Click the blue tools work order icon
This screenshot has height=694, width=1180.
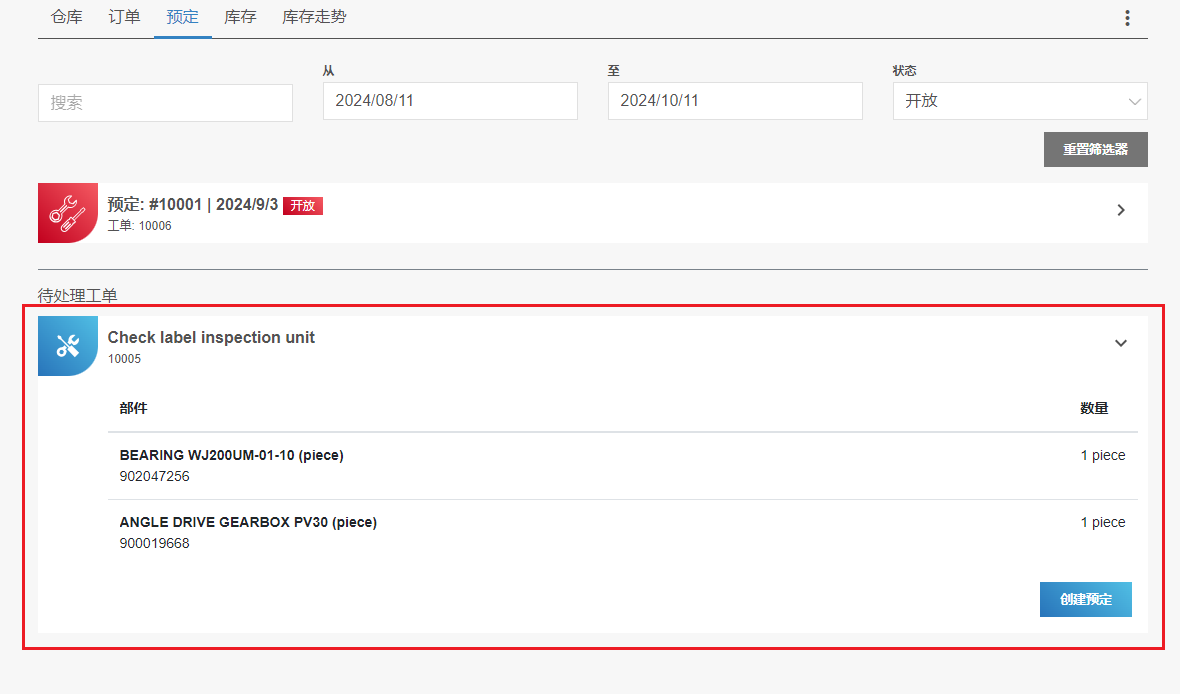click(68, 346)
